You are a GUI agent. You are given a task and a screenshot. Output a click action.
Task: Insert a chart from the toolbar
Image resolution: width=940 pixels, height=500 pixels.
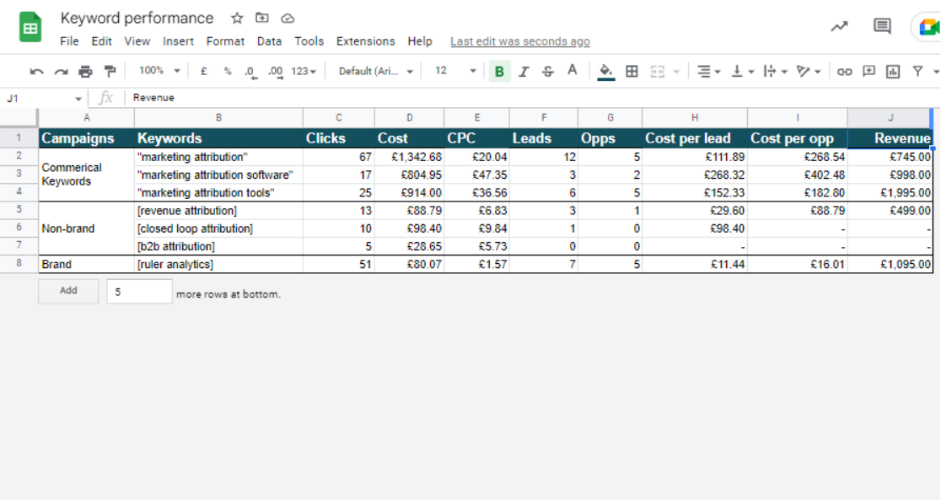click(892, 71)
